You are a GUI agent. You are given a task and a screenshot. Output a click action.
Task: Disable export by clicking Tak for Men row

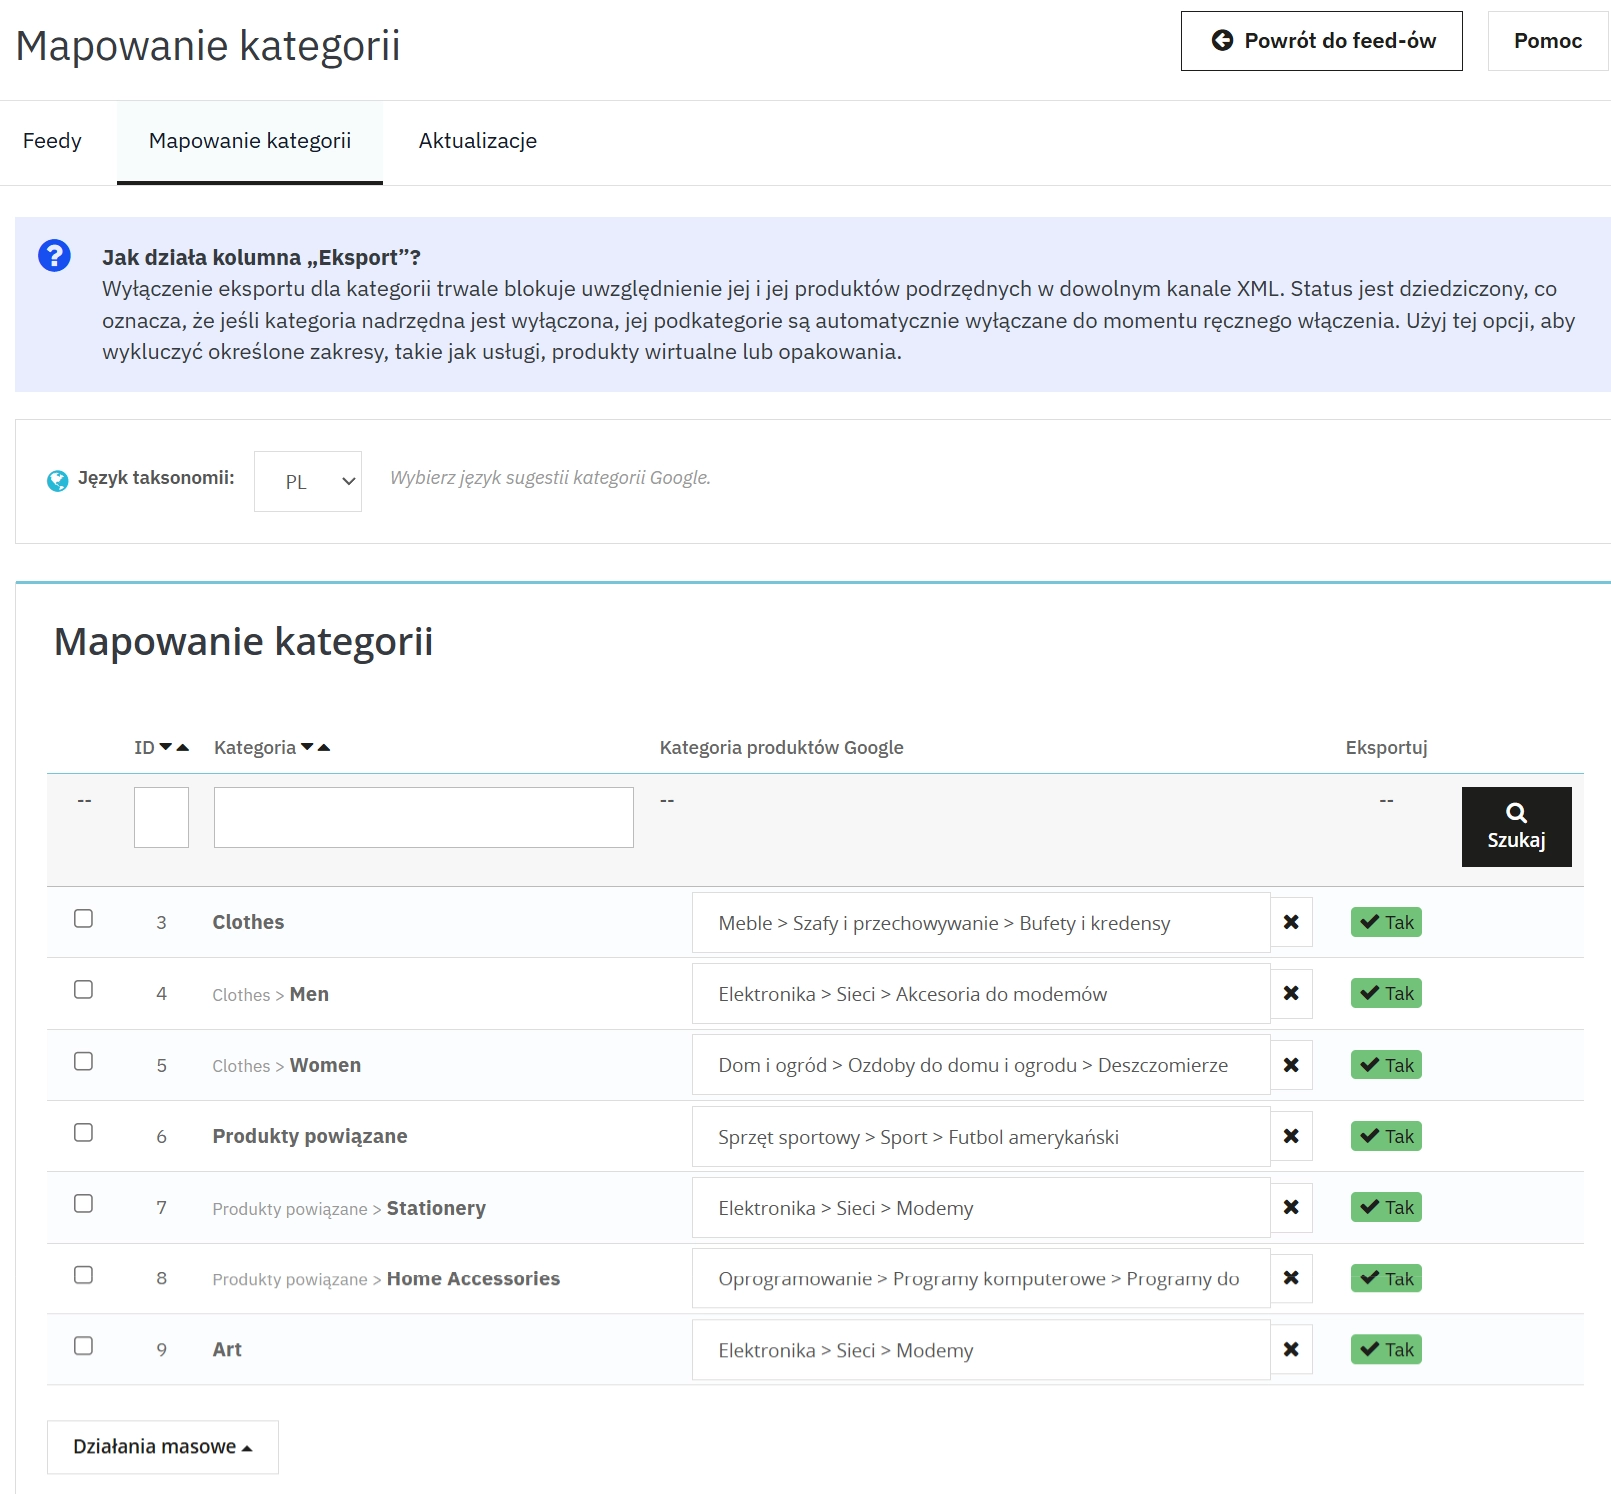click(1385, 993)
